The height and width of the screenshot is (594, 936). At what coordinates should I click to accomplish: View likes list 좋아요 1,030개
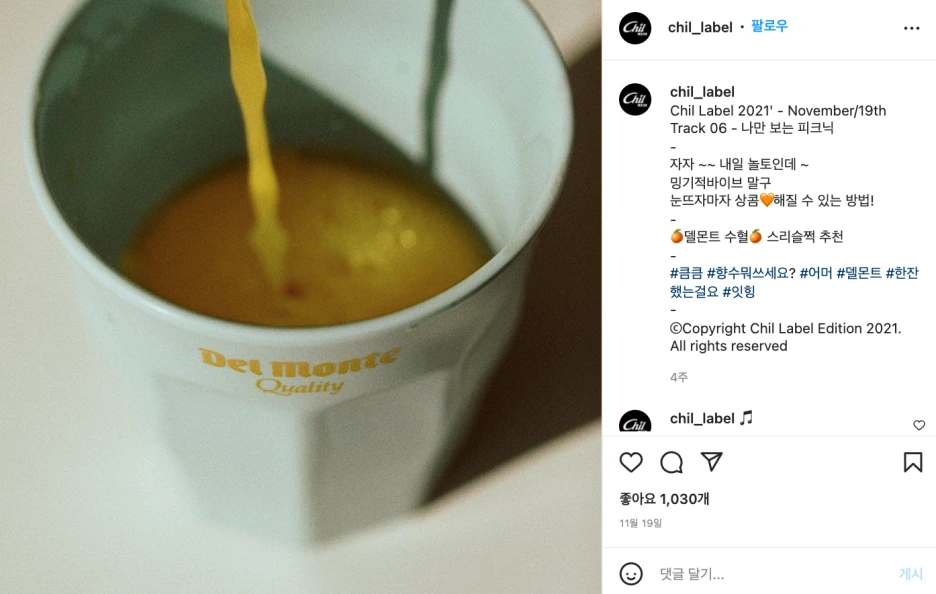[x=664, y=498]
